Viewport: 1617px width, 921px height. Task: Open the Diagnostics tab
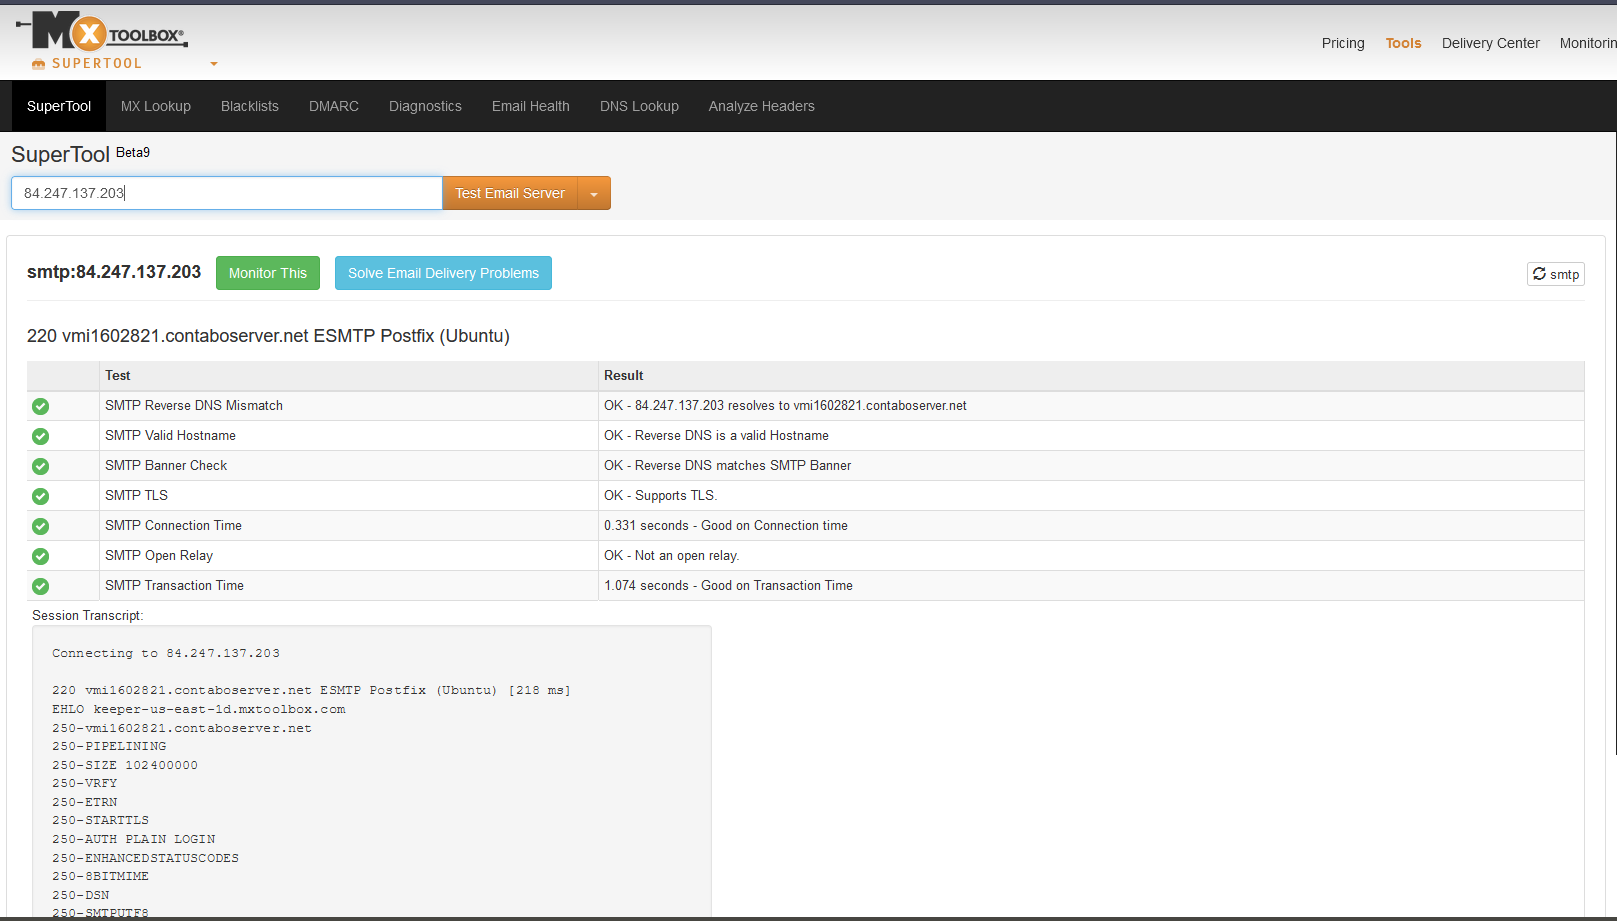(x=425, y=106)
